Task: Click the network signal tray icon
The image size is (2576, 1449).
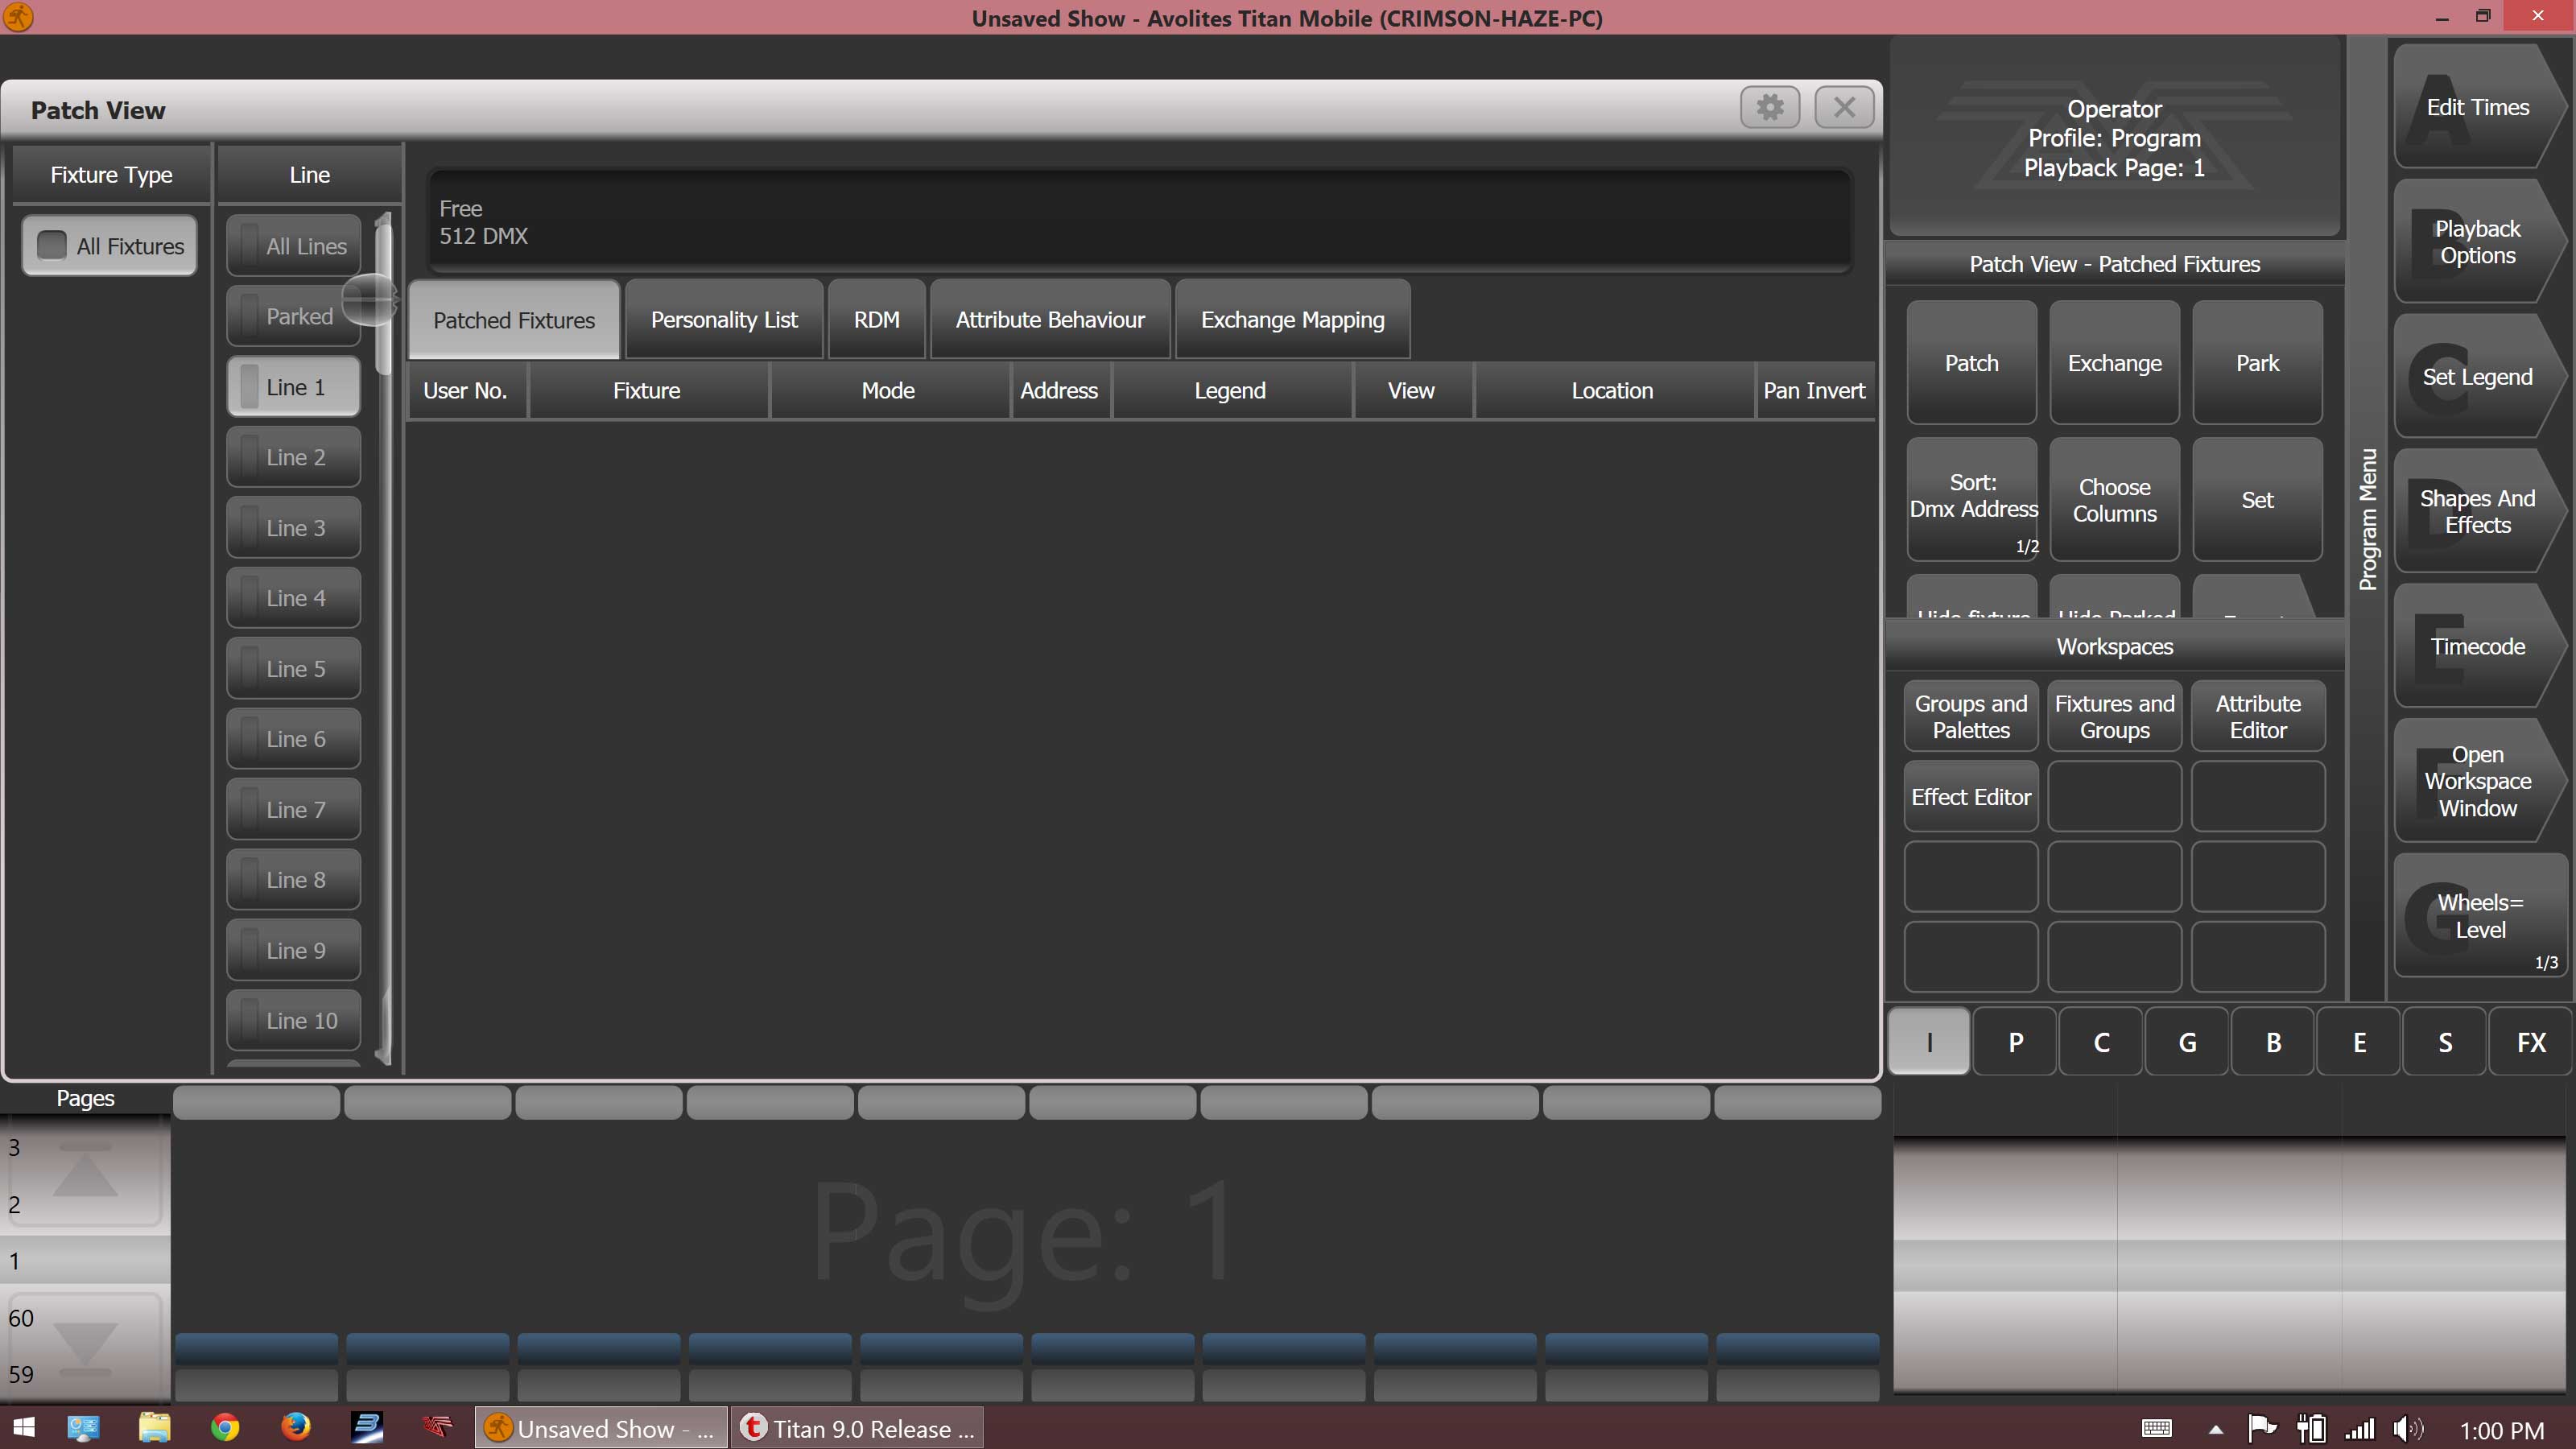Action: (x=2361, y=1429)
